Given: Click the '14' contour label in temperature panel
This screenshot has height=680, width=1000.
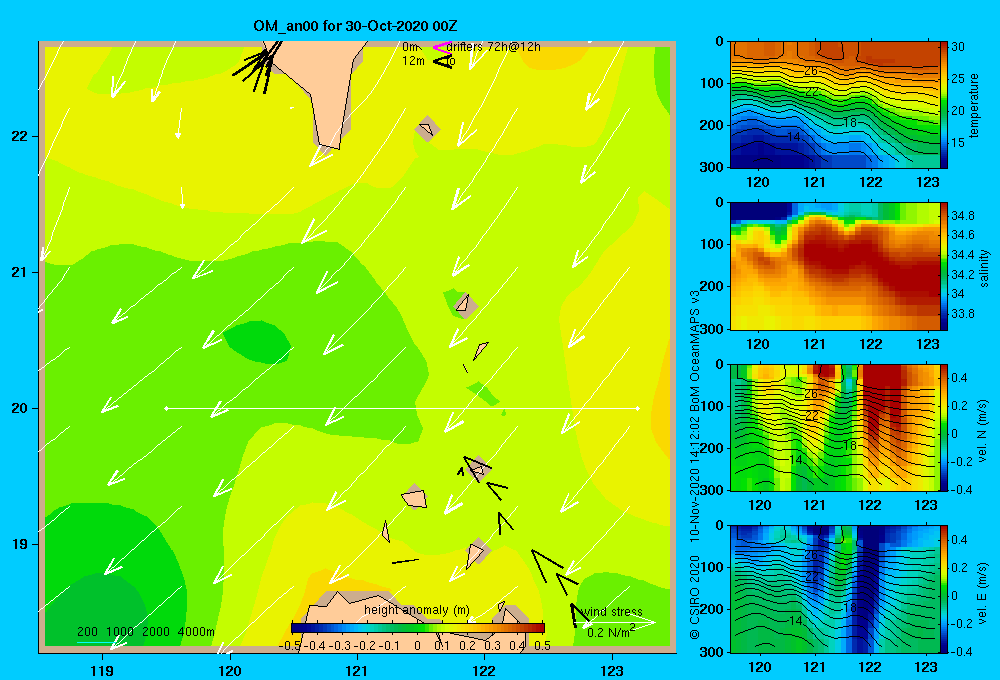Looking at the screenshot, I should (793, 137).
